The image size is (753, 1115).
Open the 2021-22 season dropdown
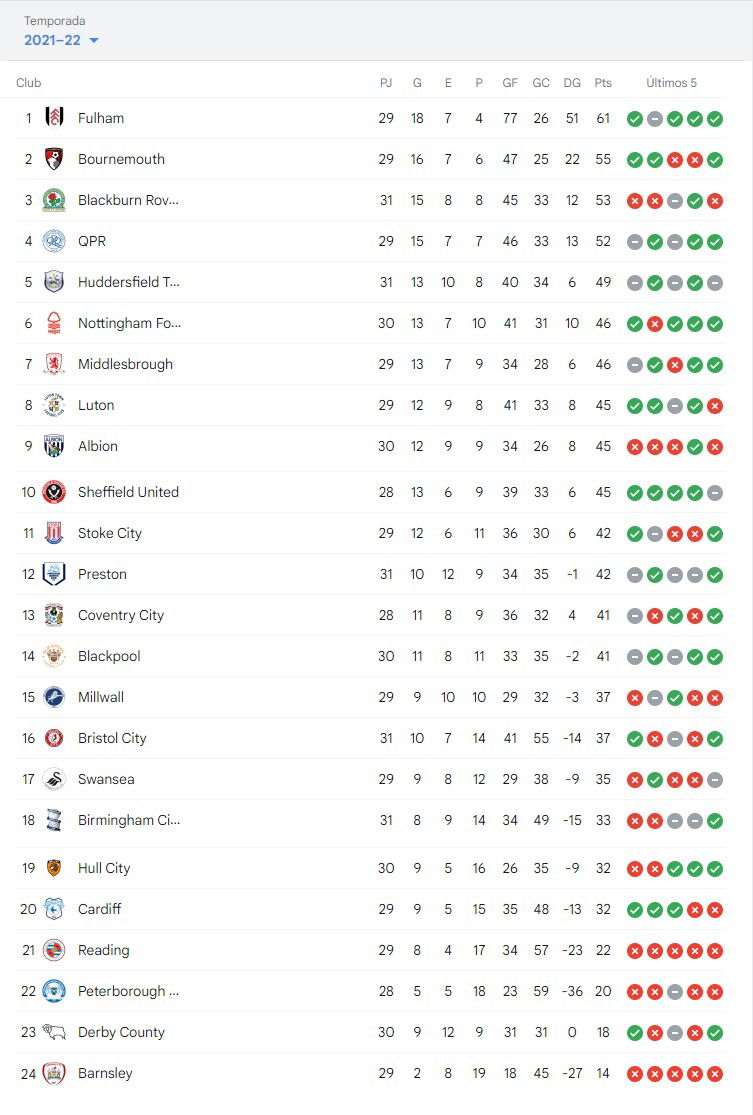(x=61, y=41)
